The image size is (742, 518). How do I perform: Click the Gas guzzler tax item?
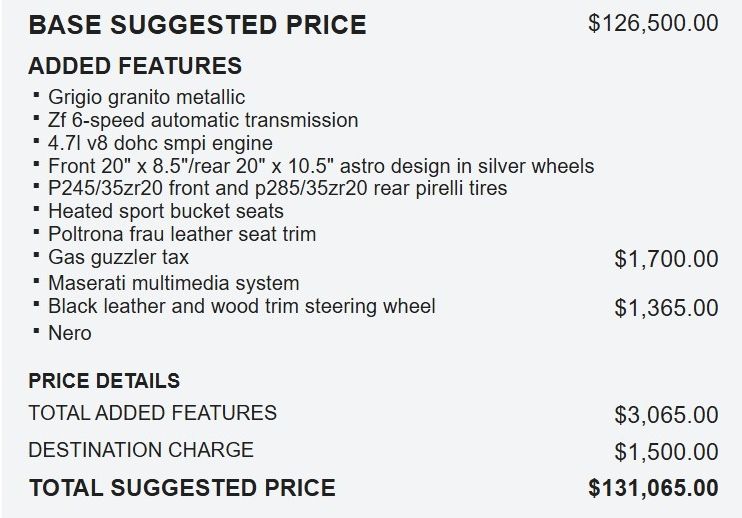click(118, 257)
